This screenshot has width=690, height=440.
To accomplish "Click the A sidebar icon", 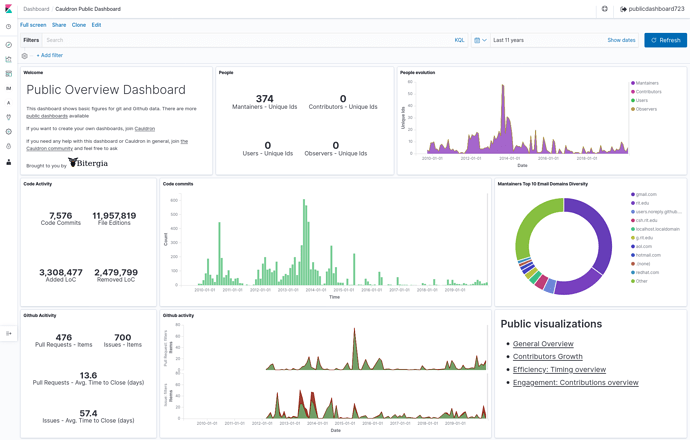I will pyautogui.click(x=8, y=103).
